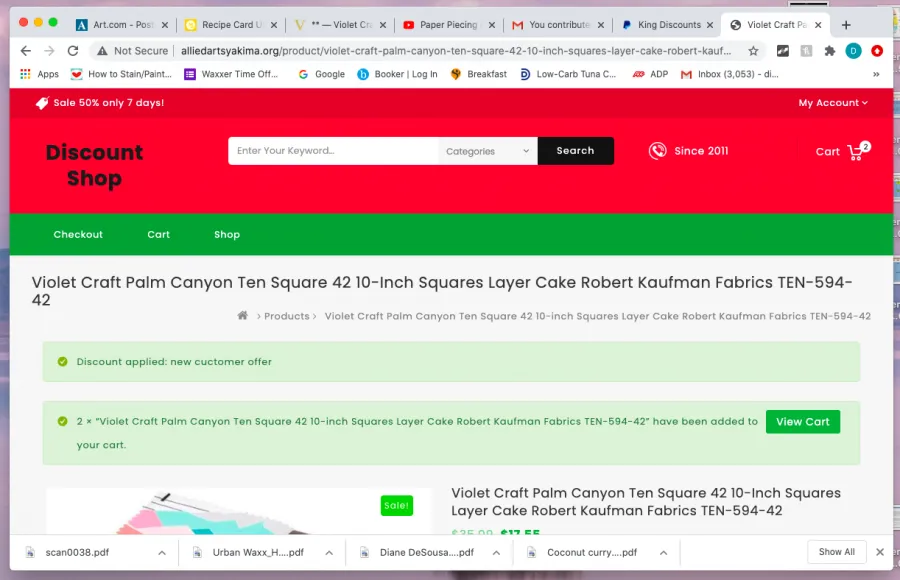Click the sale tag icon in top banner
900x580 pixels.
click(x=42, y=103)
